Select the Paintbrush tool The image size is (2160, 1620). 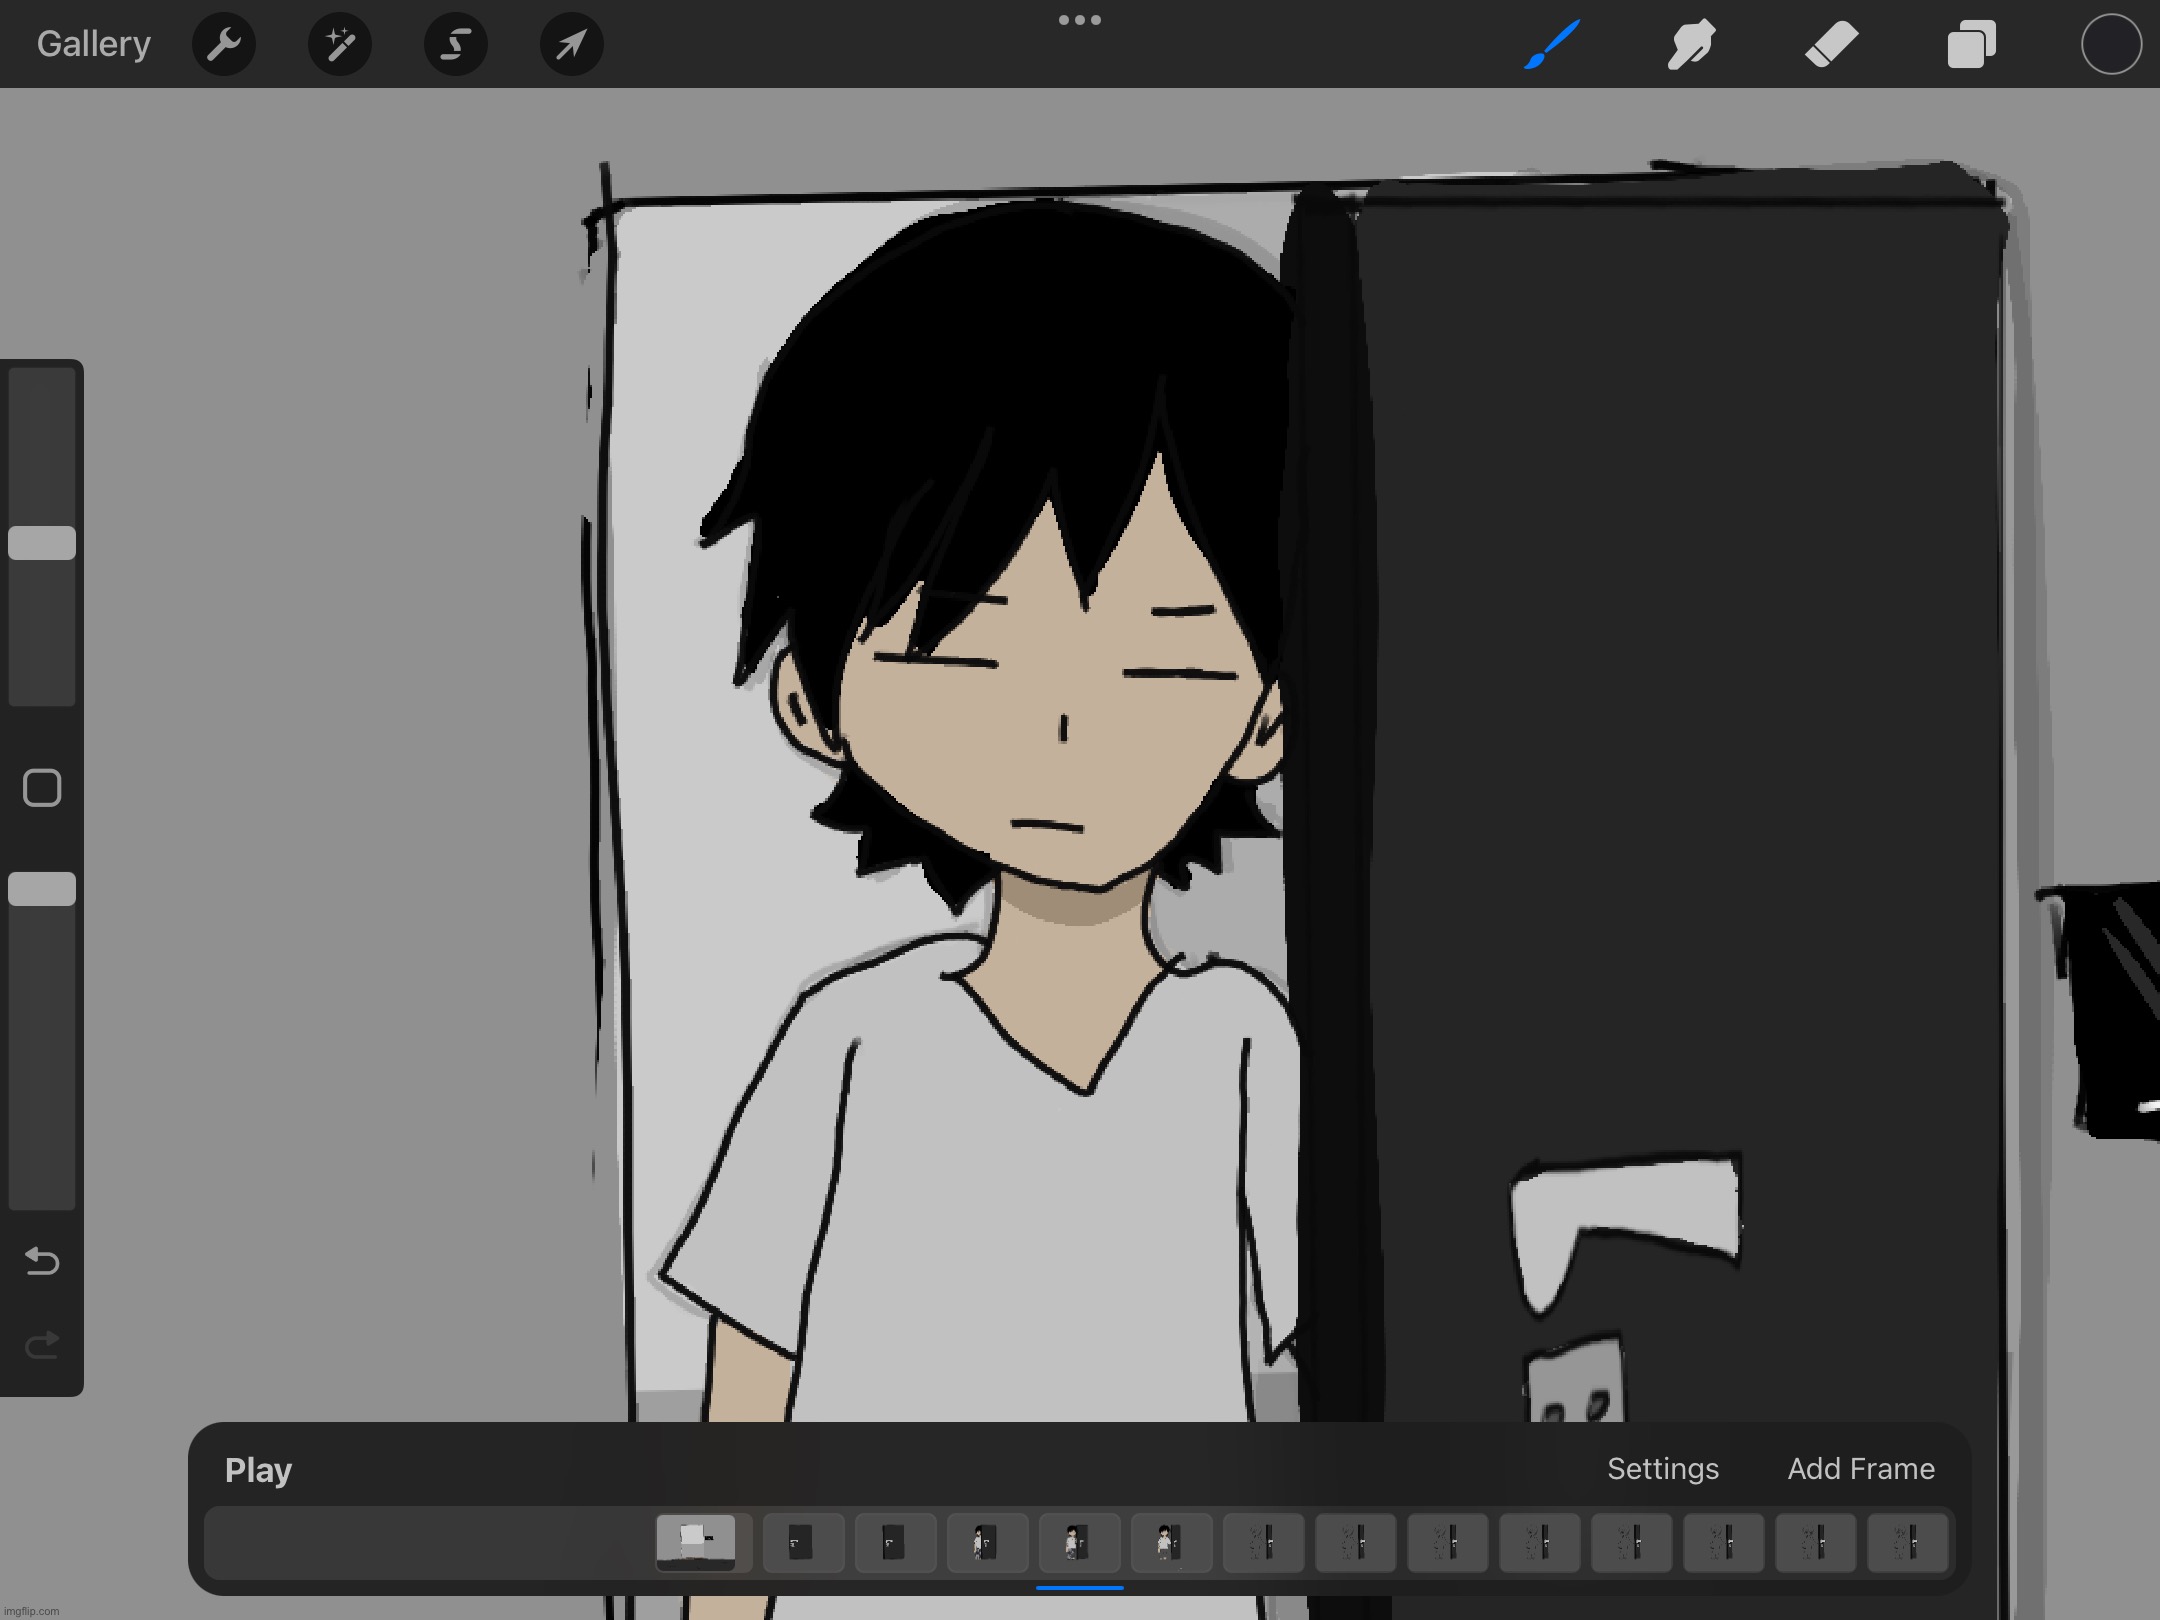point(1551,44)
